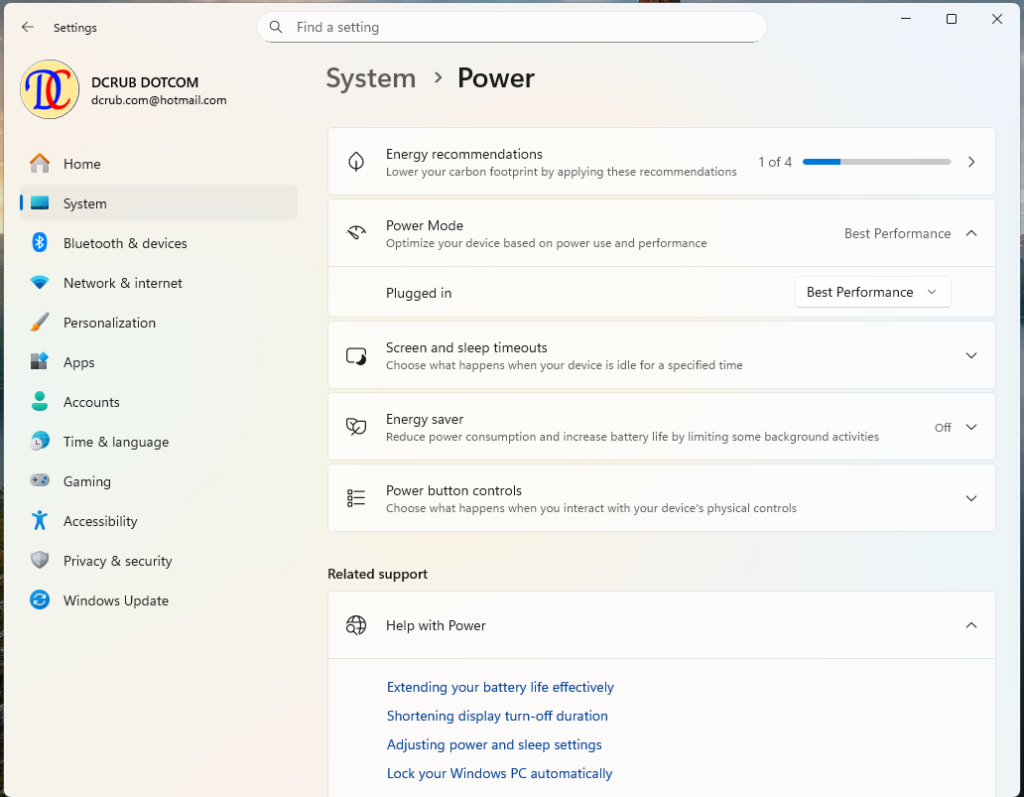
Task: Click the Gaming controller icon
Action: pyautogui.click(x=40, y=480)
